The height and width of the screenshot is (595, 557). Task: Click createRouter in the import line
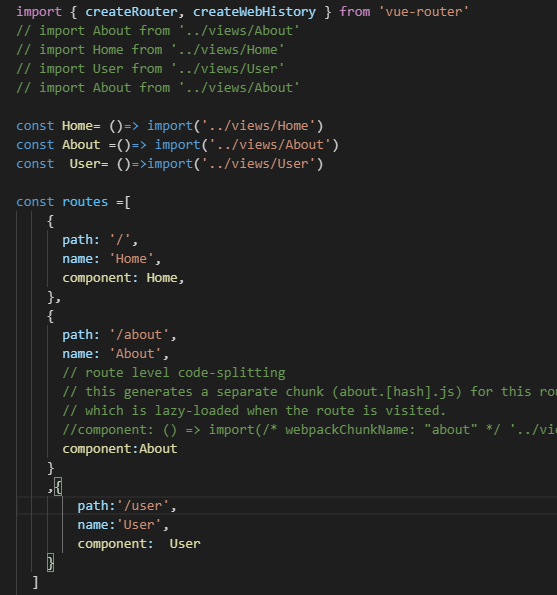click(131, 12)
